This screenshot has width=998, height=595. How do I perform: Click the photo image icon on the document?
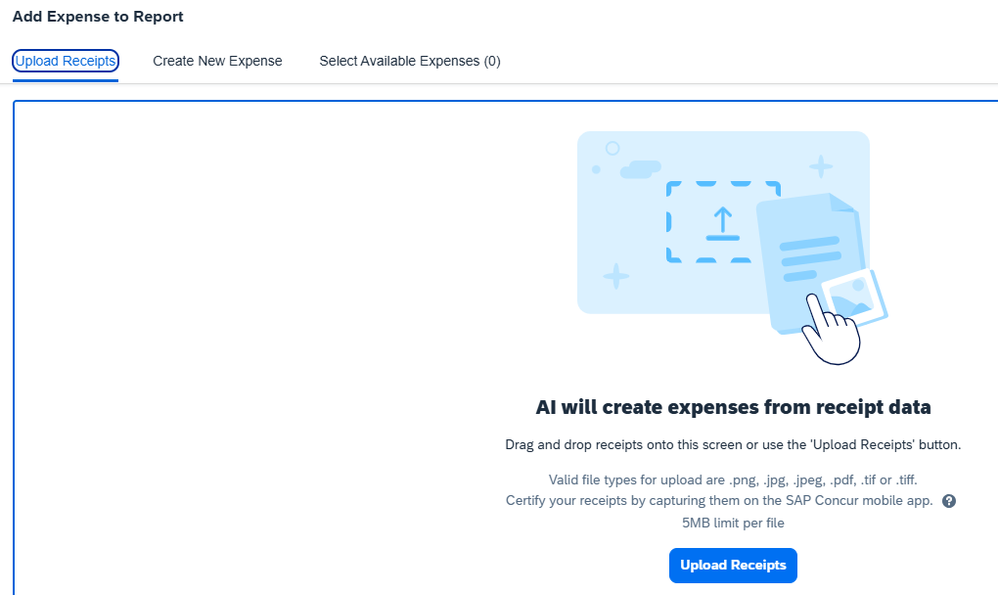854,298
